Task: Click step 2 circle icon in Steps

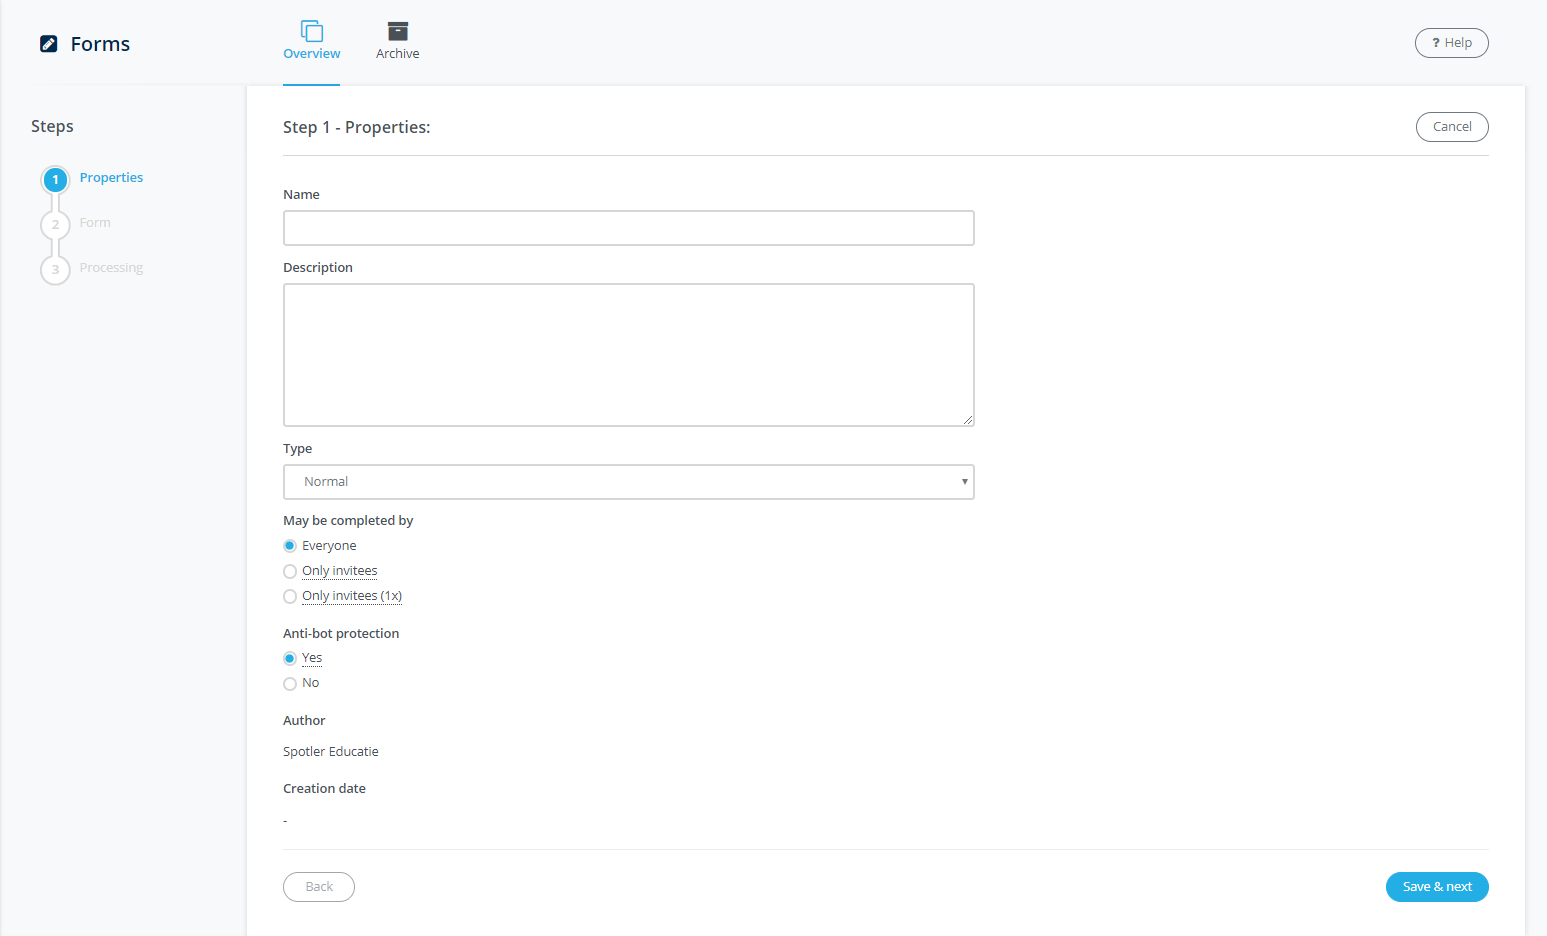Action: point(56,224)
